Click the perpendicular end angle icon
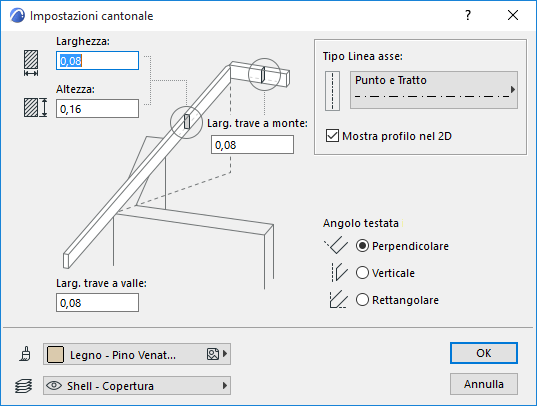The height and width of the screenshot is (406, 537). [336, 245]
